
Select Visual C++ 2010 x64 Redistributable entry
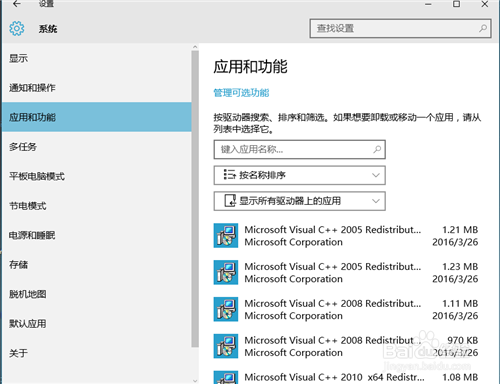click(x=347, y=377)
